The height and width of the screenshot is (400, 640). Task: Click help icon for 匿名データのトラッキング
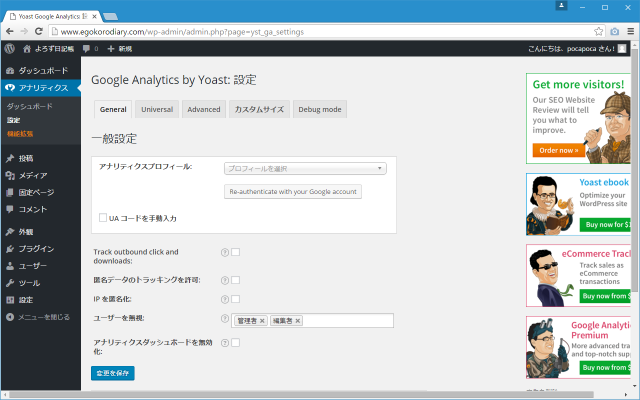(224, 280)
